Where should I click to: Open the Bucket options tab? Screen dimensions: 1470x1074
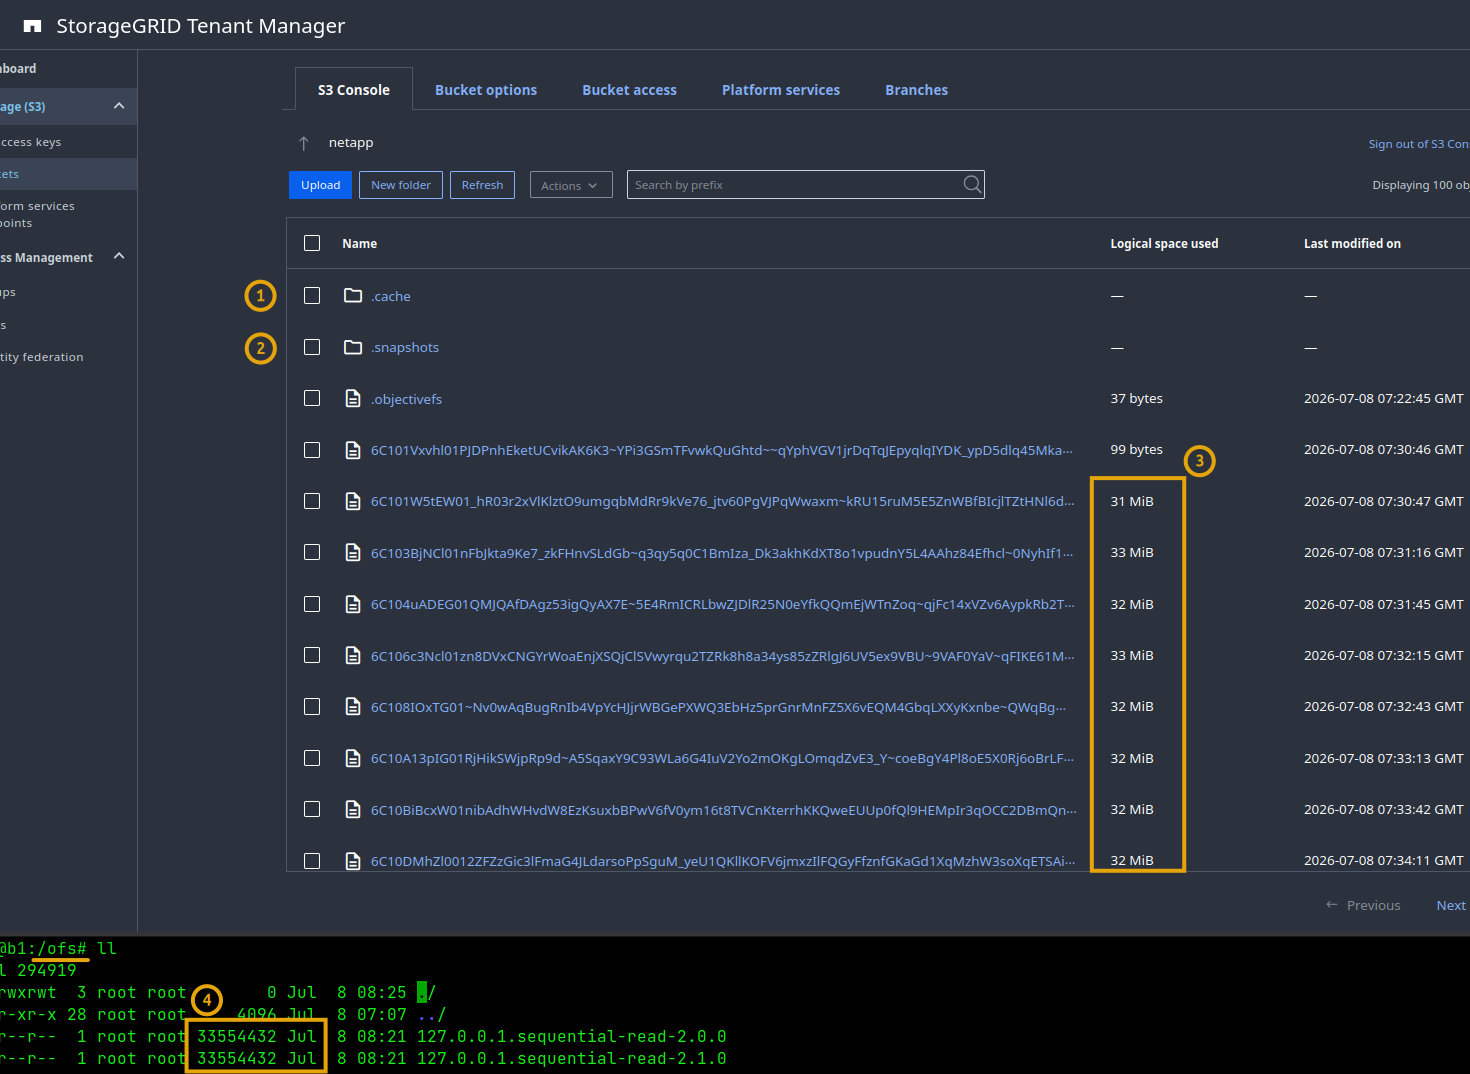tap(486, 90)
